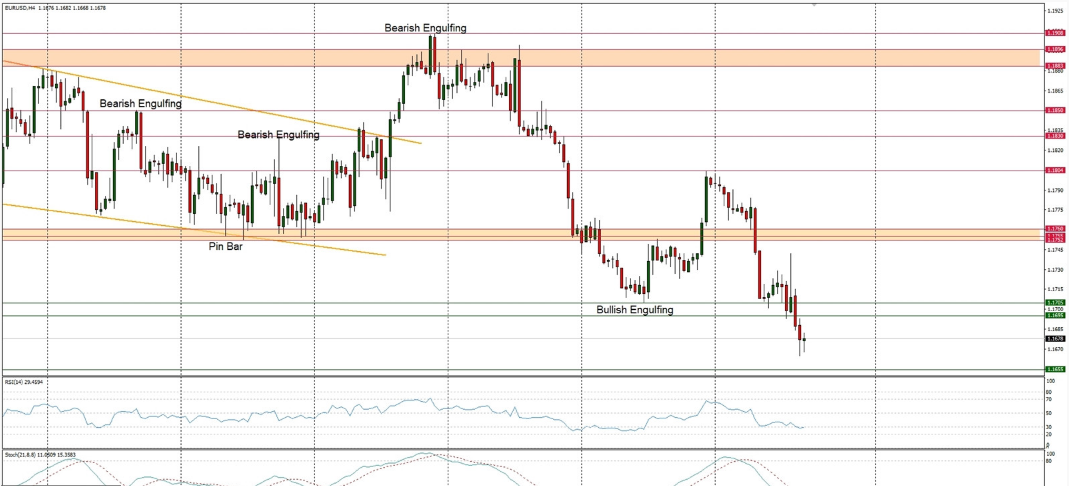This screenshot has width=1069, height=486.
Task: Click the 1.1830 red price level tag
Action: [x=1054, y=137]
